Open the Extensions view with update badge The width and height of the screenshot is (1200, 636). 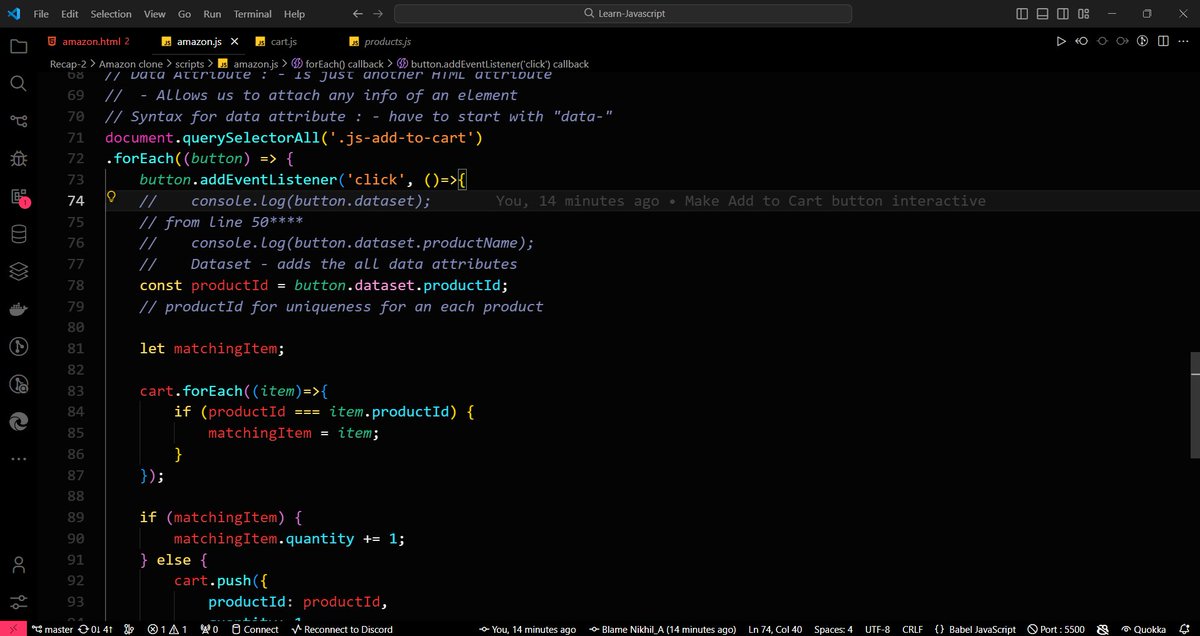(x=18, y=196)
